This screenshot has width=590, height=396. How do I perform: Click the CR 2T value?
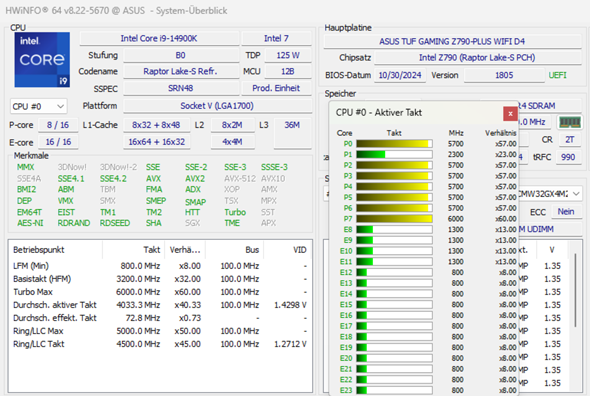pos(570,140)
